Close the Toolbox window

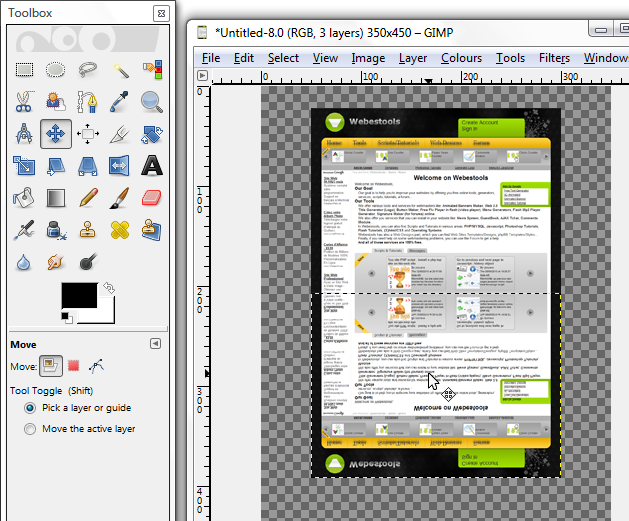pyautogui.click(x=161, y=13)
